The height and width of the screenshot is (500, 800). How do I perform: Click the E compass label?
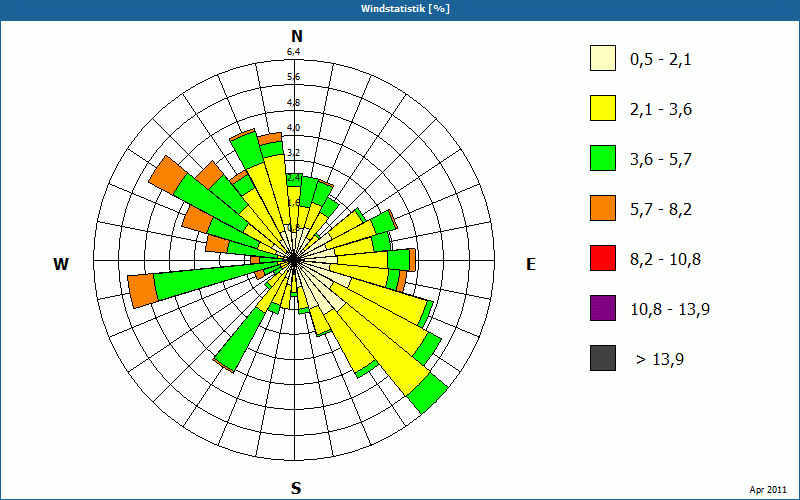click(531, 264)
